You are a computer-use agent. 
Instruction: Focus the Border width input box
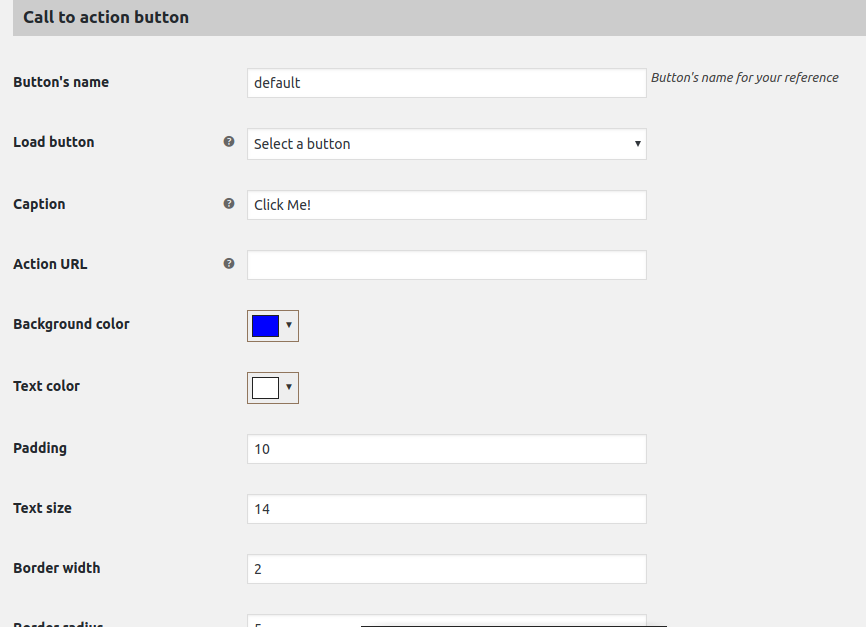446,569
